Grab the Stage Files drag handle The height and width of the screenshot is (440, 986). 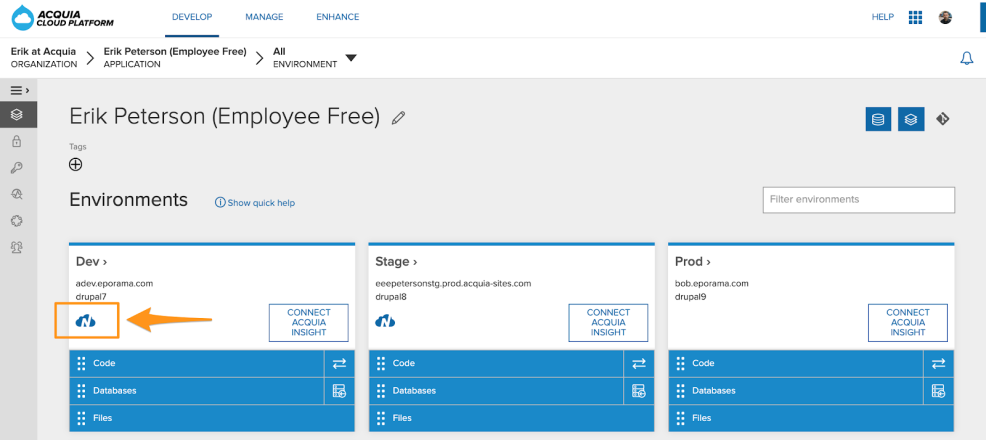(380, 418)
